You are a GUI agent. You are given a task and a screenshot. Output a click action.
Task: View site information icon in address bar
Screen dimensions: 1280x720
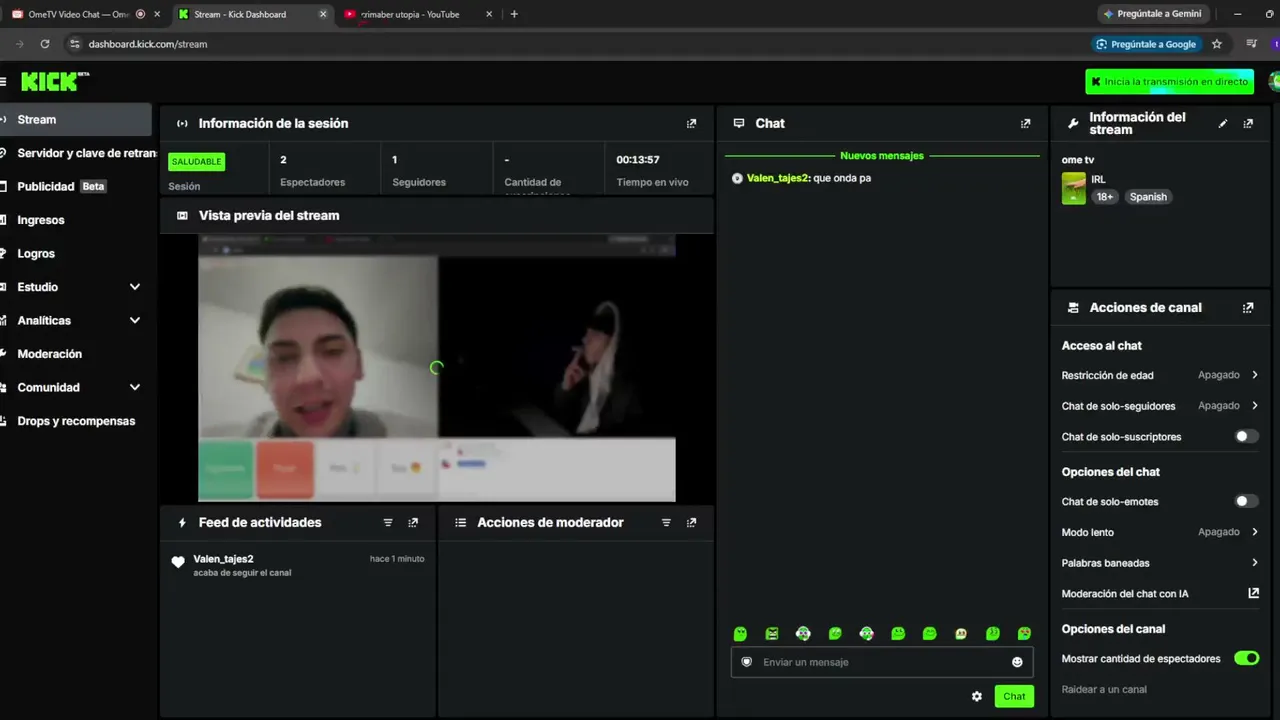click(75, 44)
